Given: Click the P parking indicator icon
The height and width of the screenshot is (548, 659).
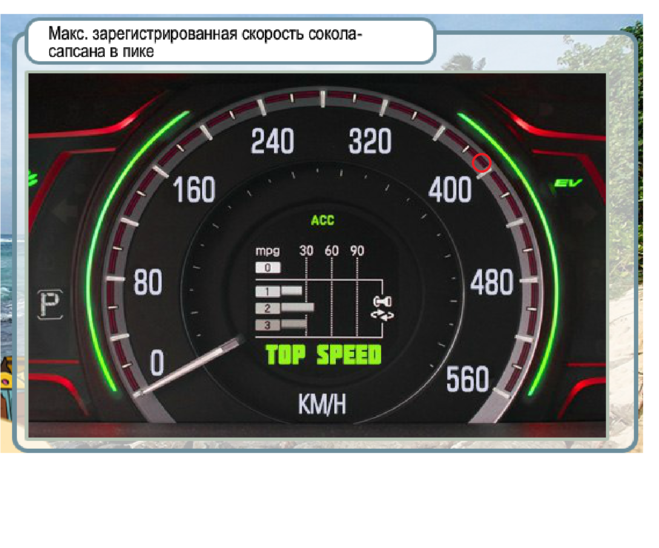Looking at the screenshot, I should 47,301.
